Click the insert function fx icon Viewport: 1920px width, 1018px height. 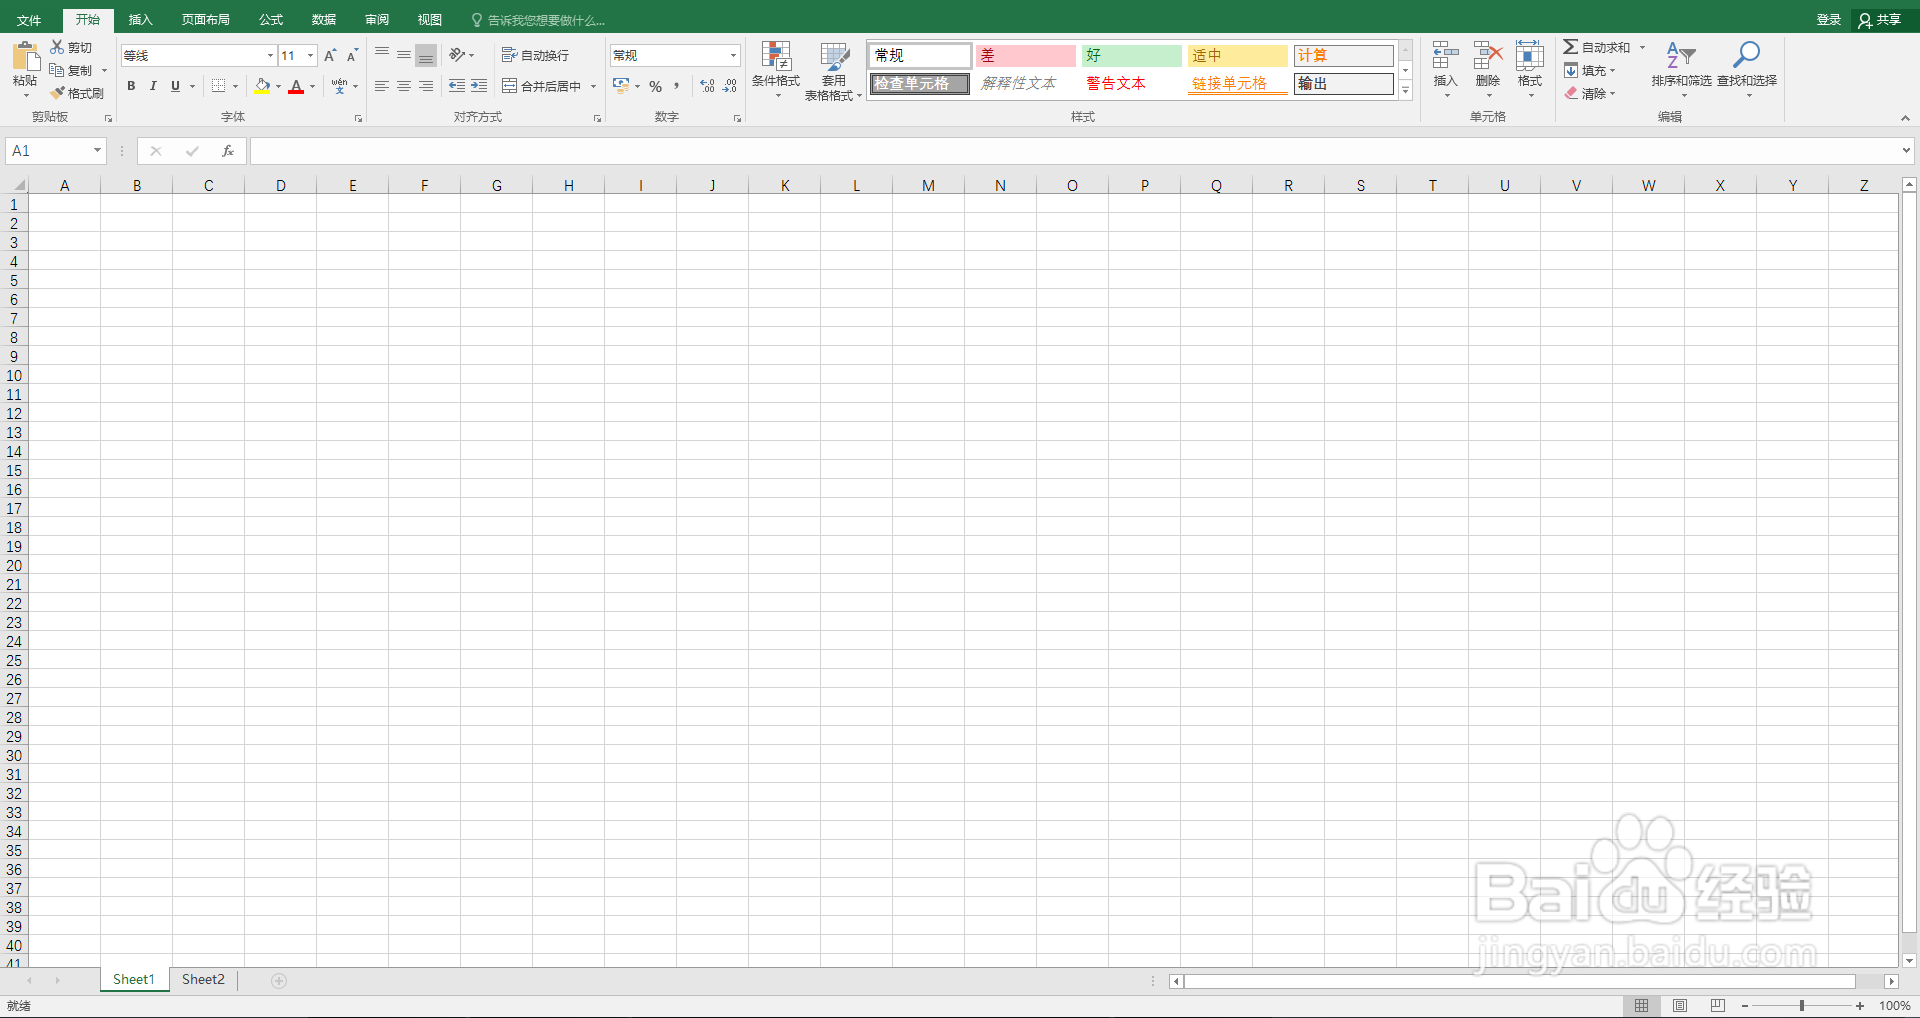228,151
